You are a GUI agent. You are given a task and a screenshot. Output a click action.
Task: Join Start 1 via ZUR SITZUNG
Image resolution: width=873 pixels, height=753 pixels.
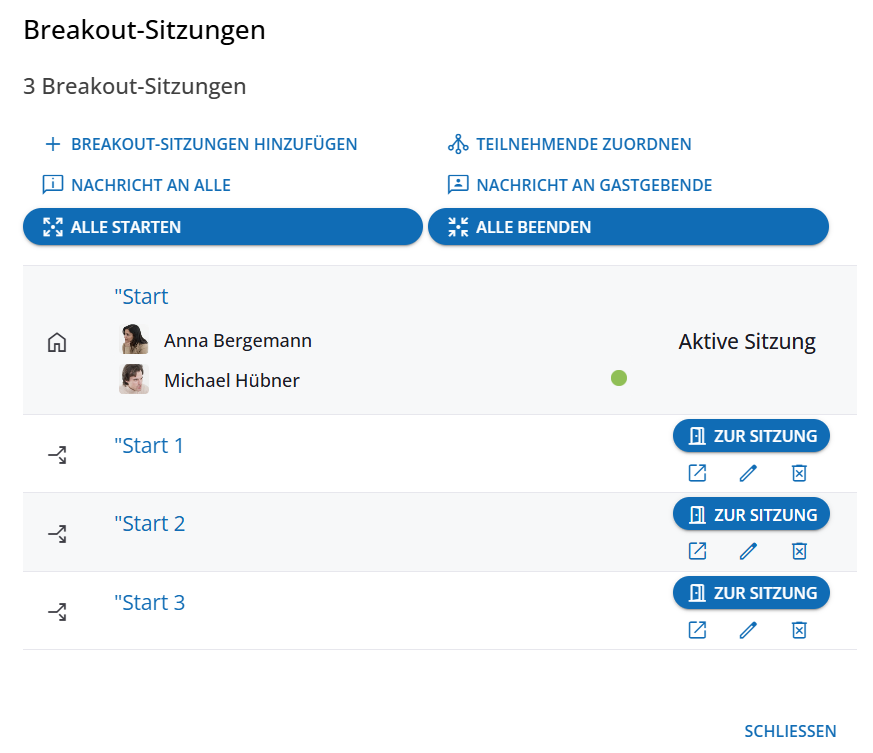pos(752,436)
